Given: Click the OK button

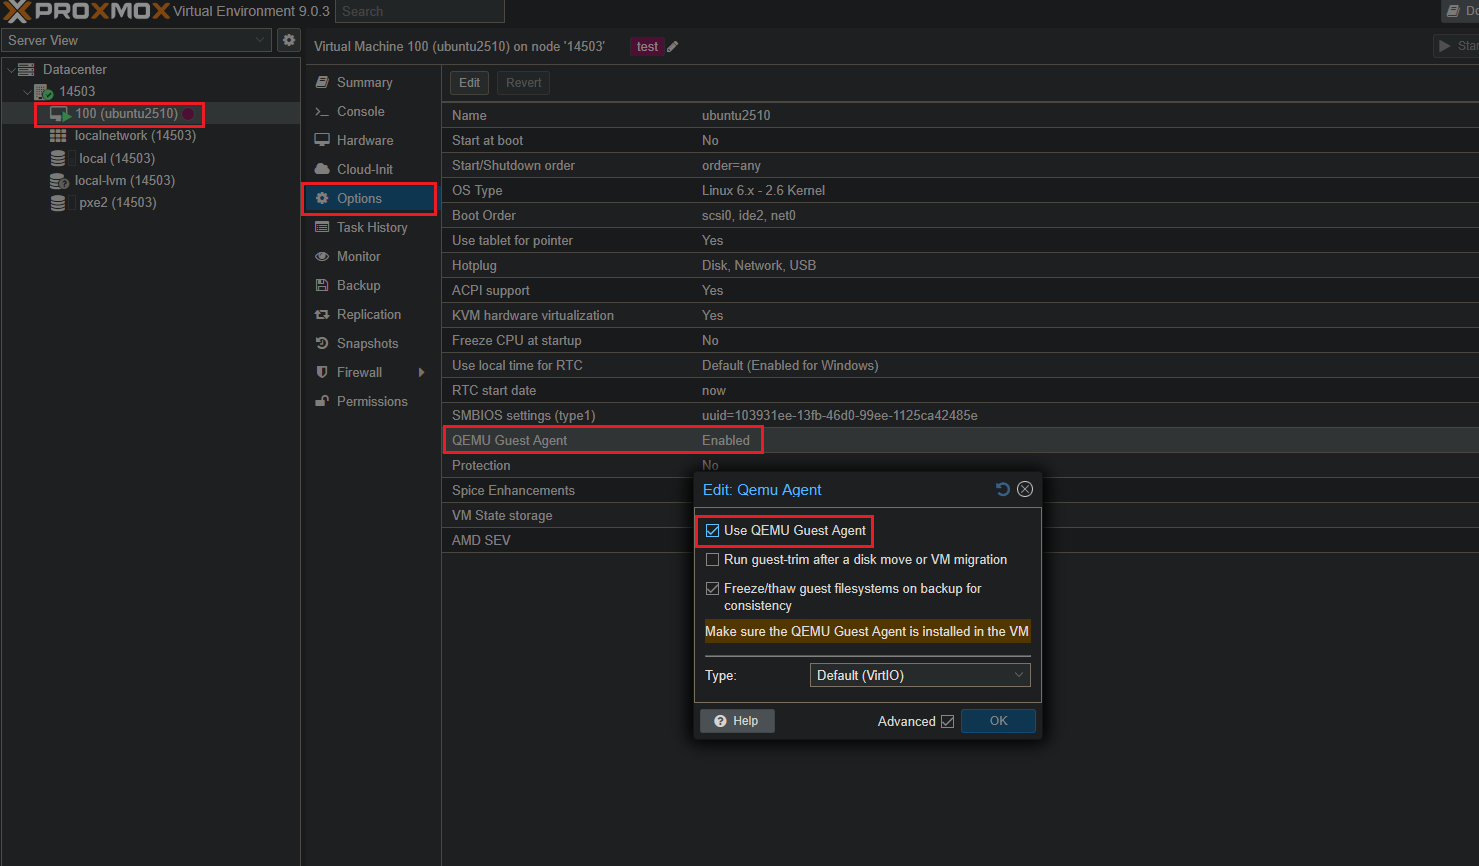Looking at the screenshot, I should [x=998, y=721].
